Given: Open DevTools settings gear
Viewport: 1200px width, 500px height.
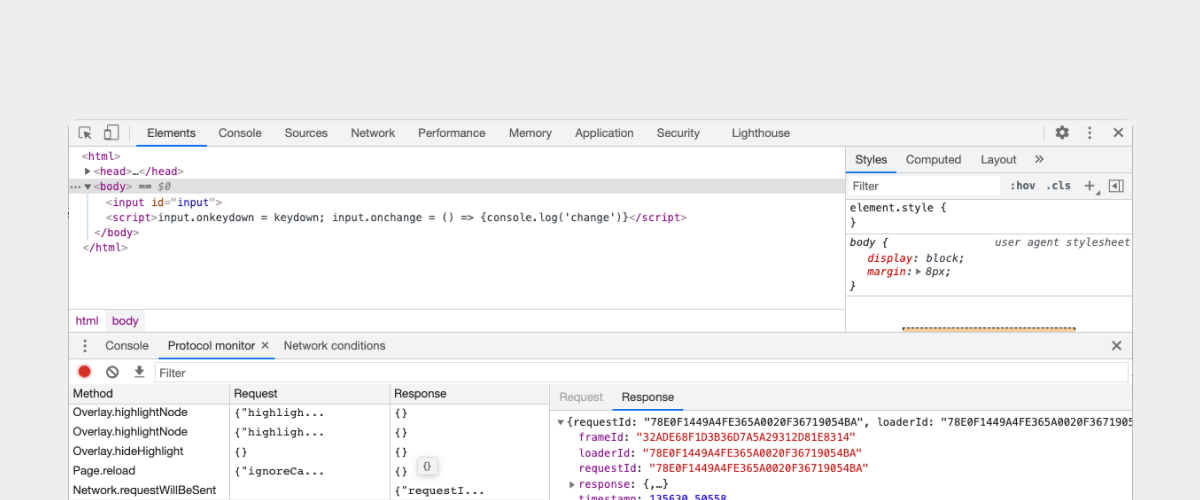Looking at the screenshot, I should 1062,133.
